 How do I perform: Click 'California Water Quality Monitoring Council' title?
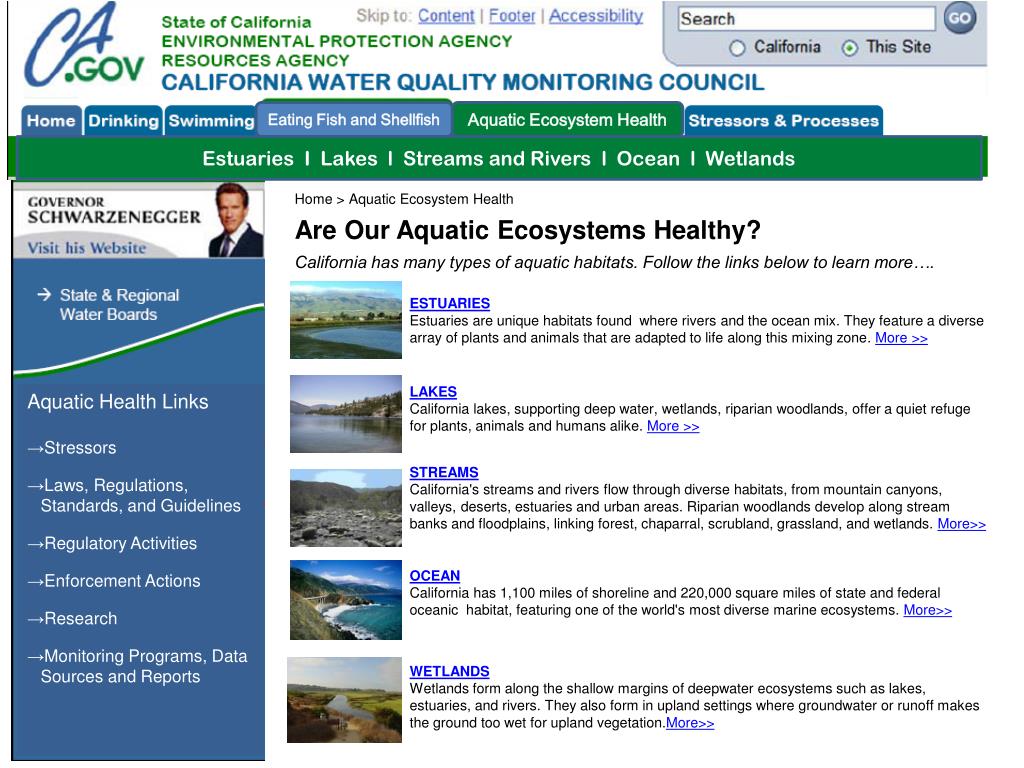point(462,82)
